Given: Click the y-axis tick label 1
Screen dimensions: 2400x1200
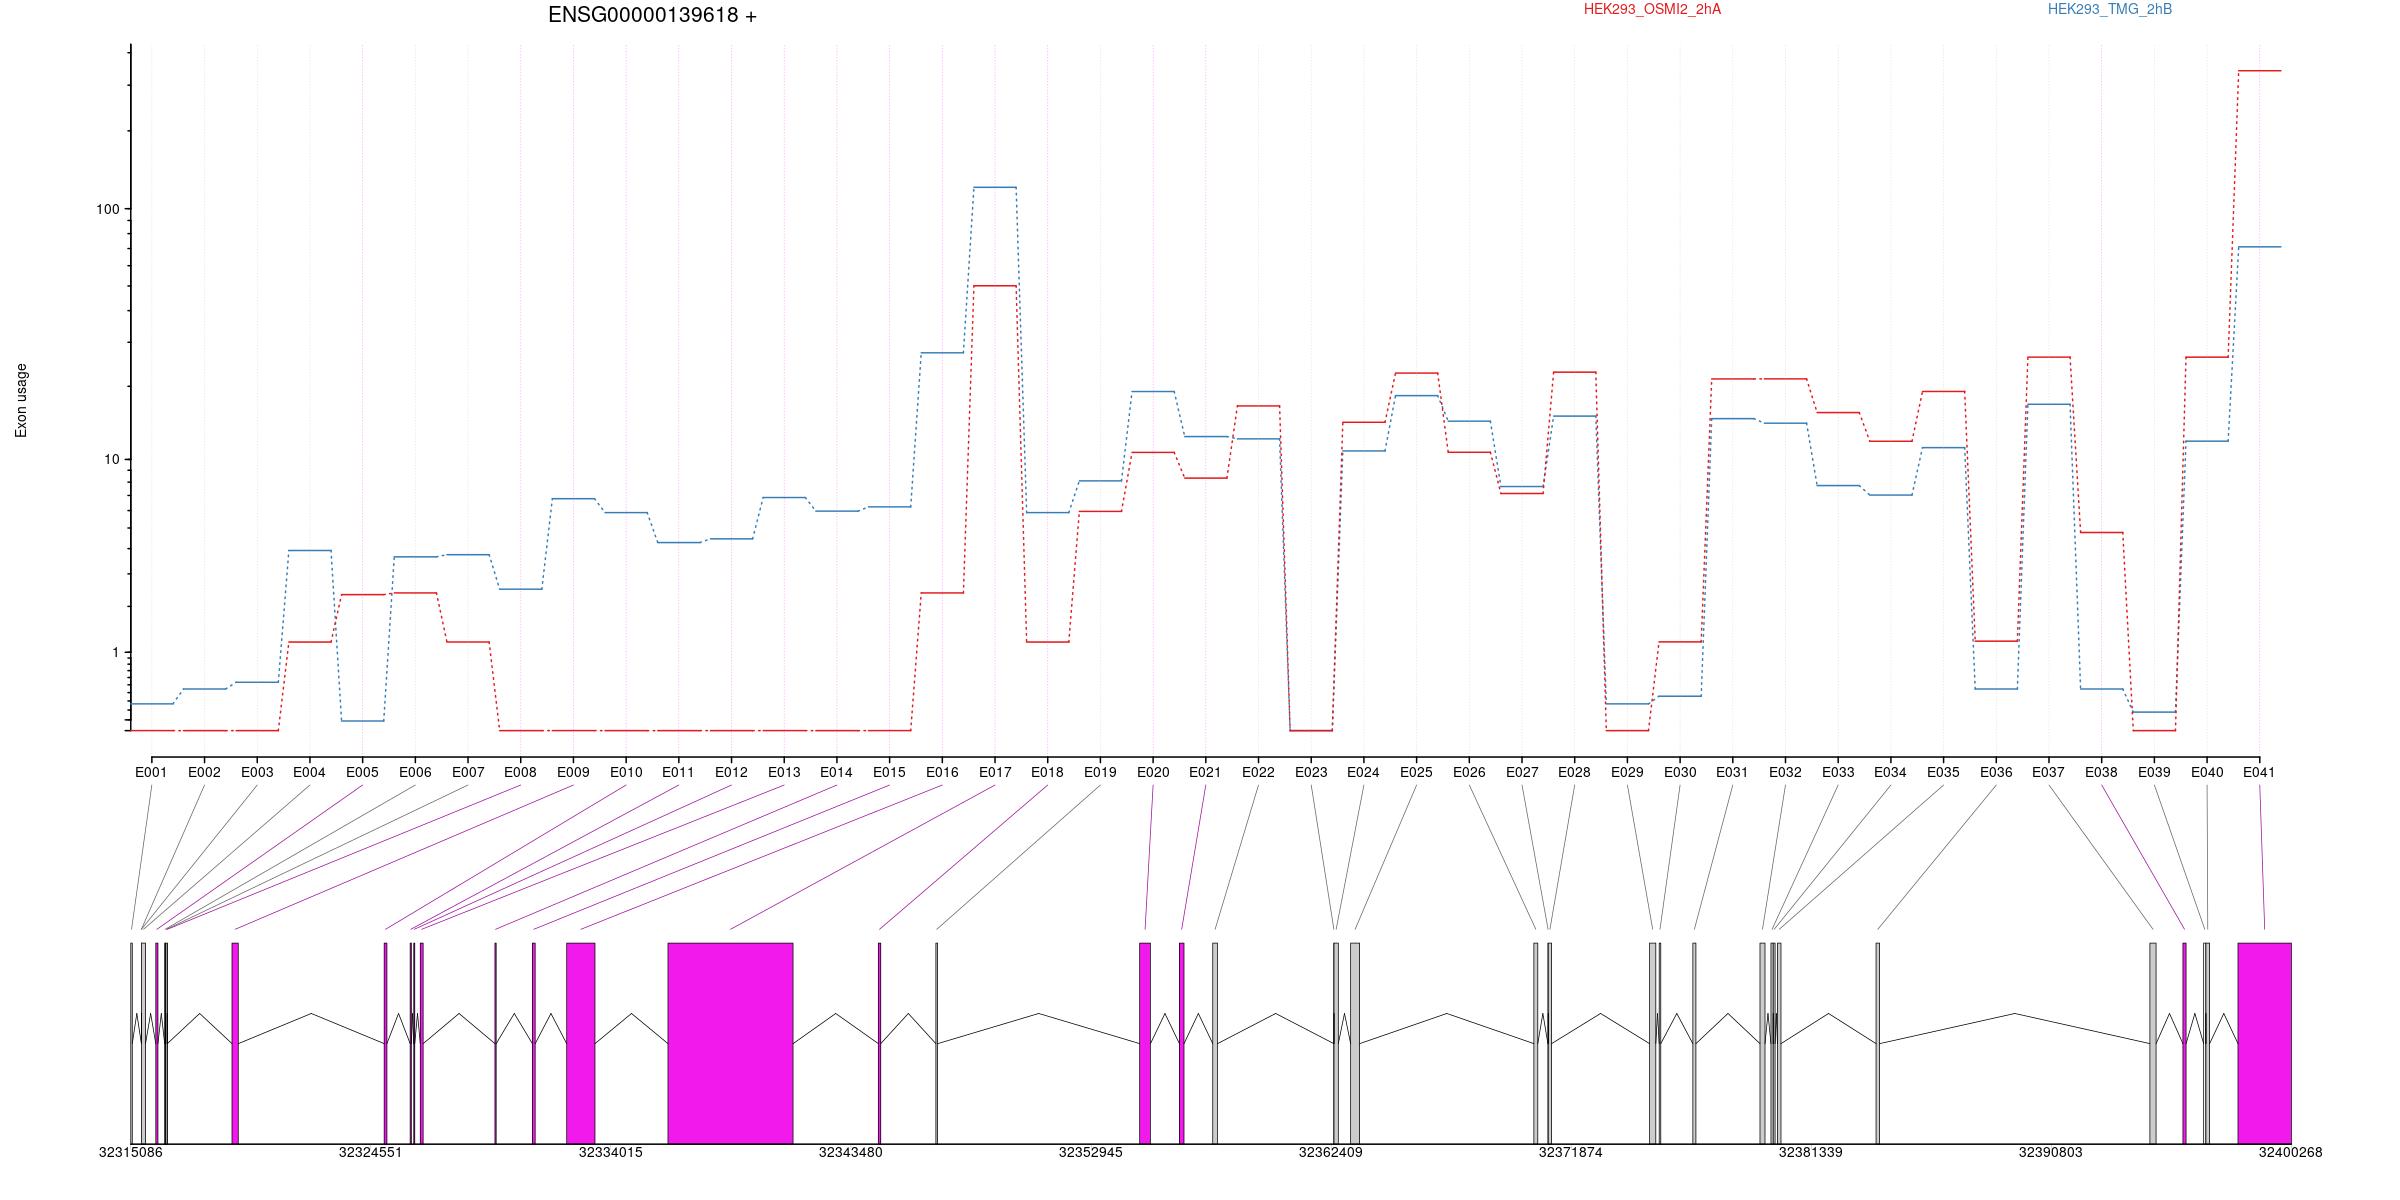Looking at the screenshot, I should [114, 652].
